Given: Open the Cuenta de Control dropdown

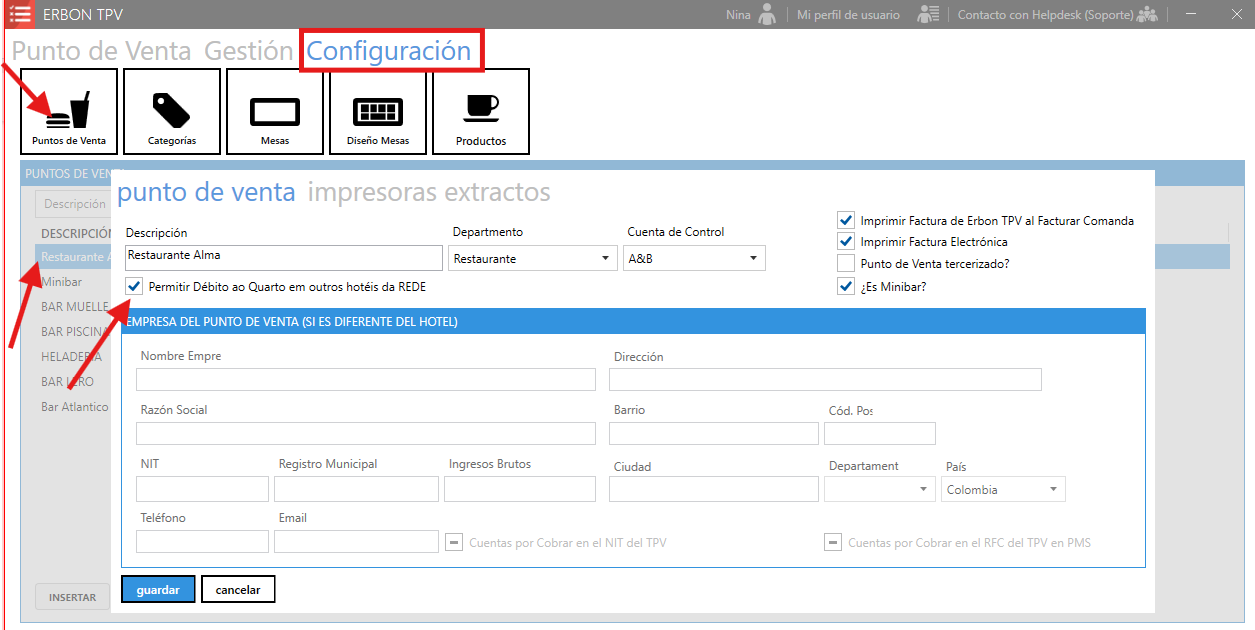Looking at the screenshot, I should (693, 258).
